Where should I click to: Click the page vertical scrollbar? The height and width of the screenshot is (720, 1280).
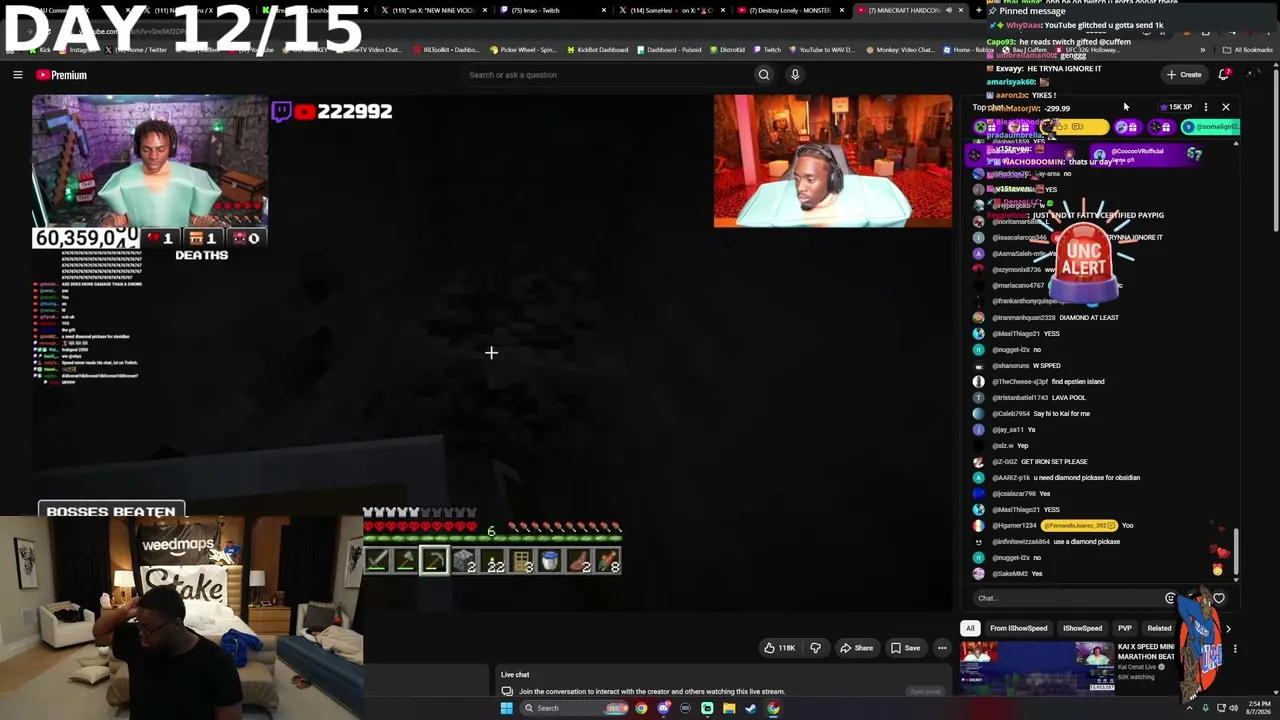(x=1275, y=150)
